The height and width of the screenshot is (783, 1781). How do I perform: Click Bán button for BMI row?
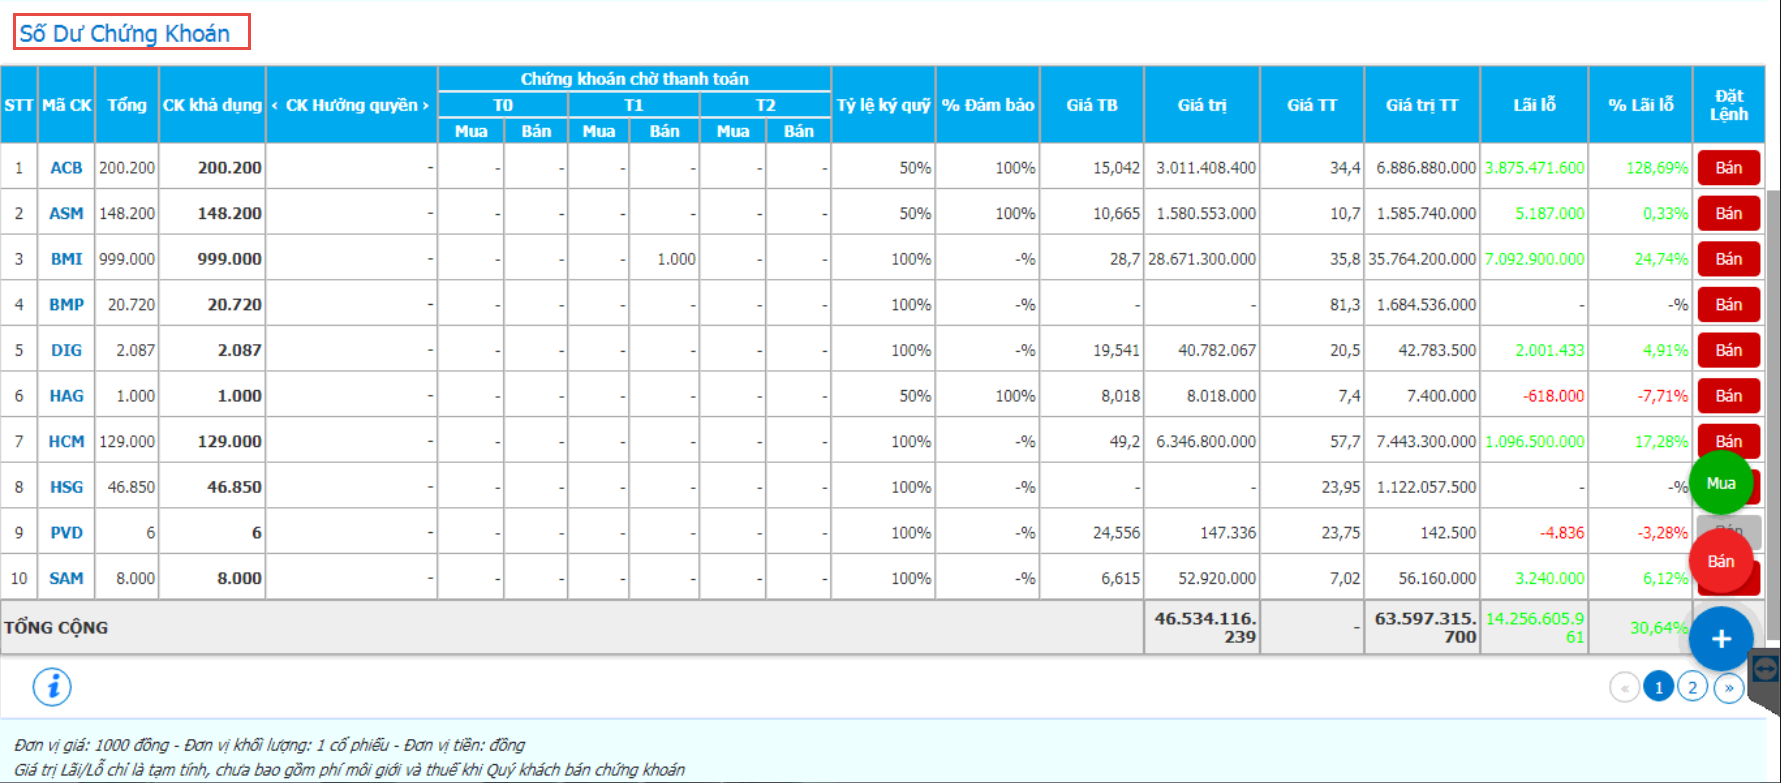pyautogui.click(x=1729, y=259)
